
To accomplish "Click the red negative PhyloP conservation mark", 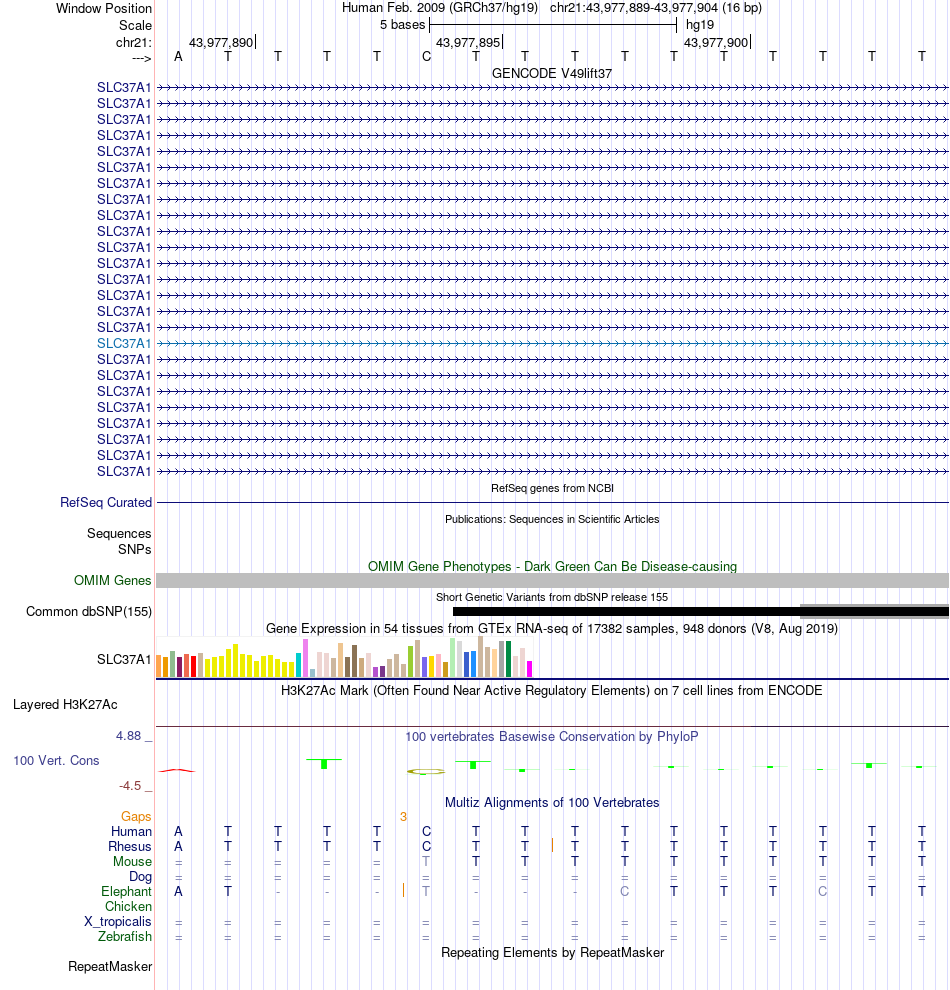I will coord(177,770).
